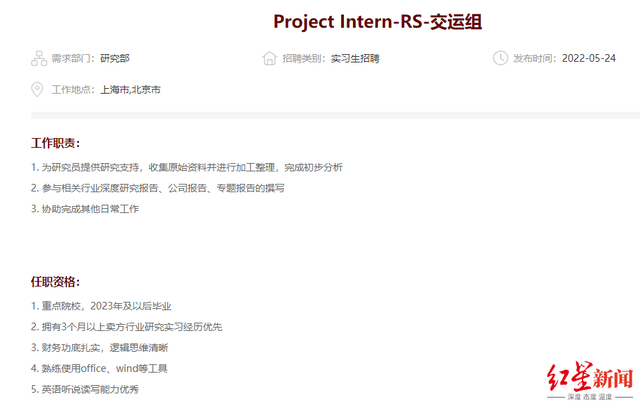The image size is (640, 408).
Task: Click the 工作职责 section heading
Action: point(55,143)
